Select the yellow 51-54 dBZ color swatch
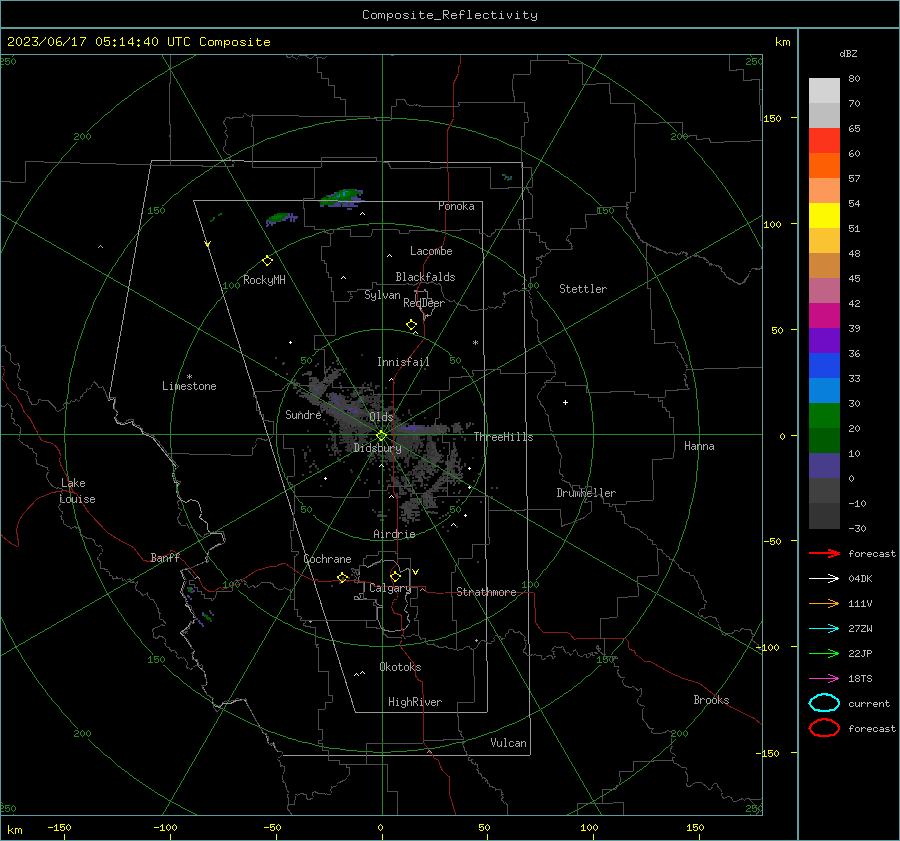900x841 pixels. tap(824, 216)
